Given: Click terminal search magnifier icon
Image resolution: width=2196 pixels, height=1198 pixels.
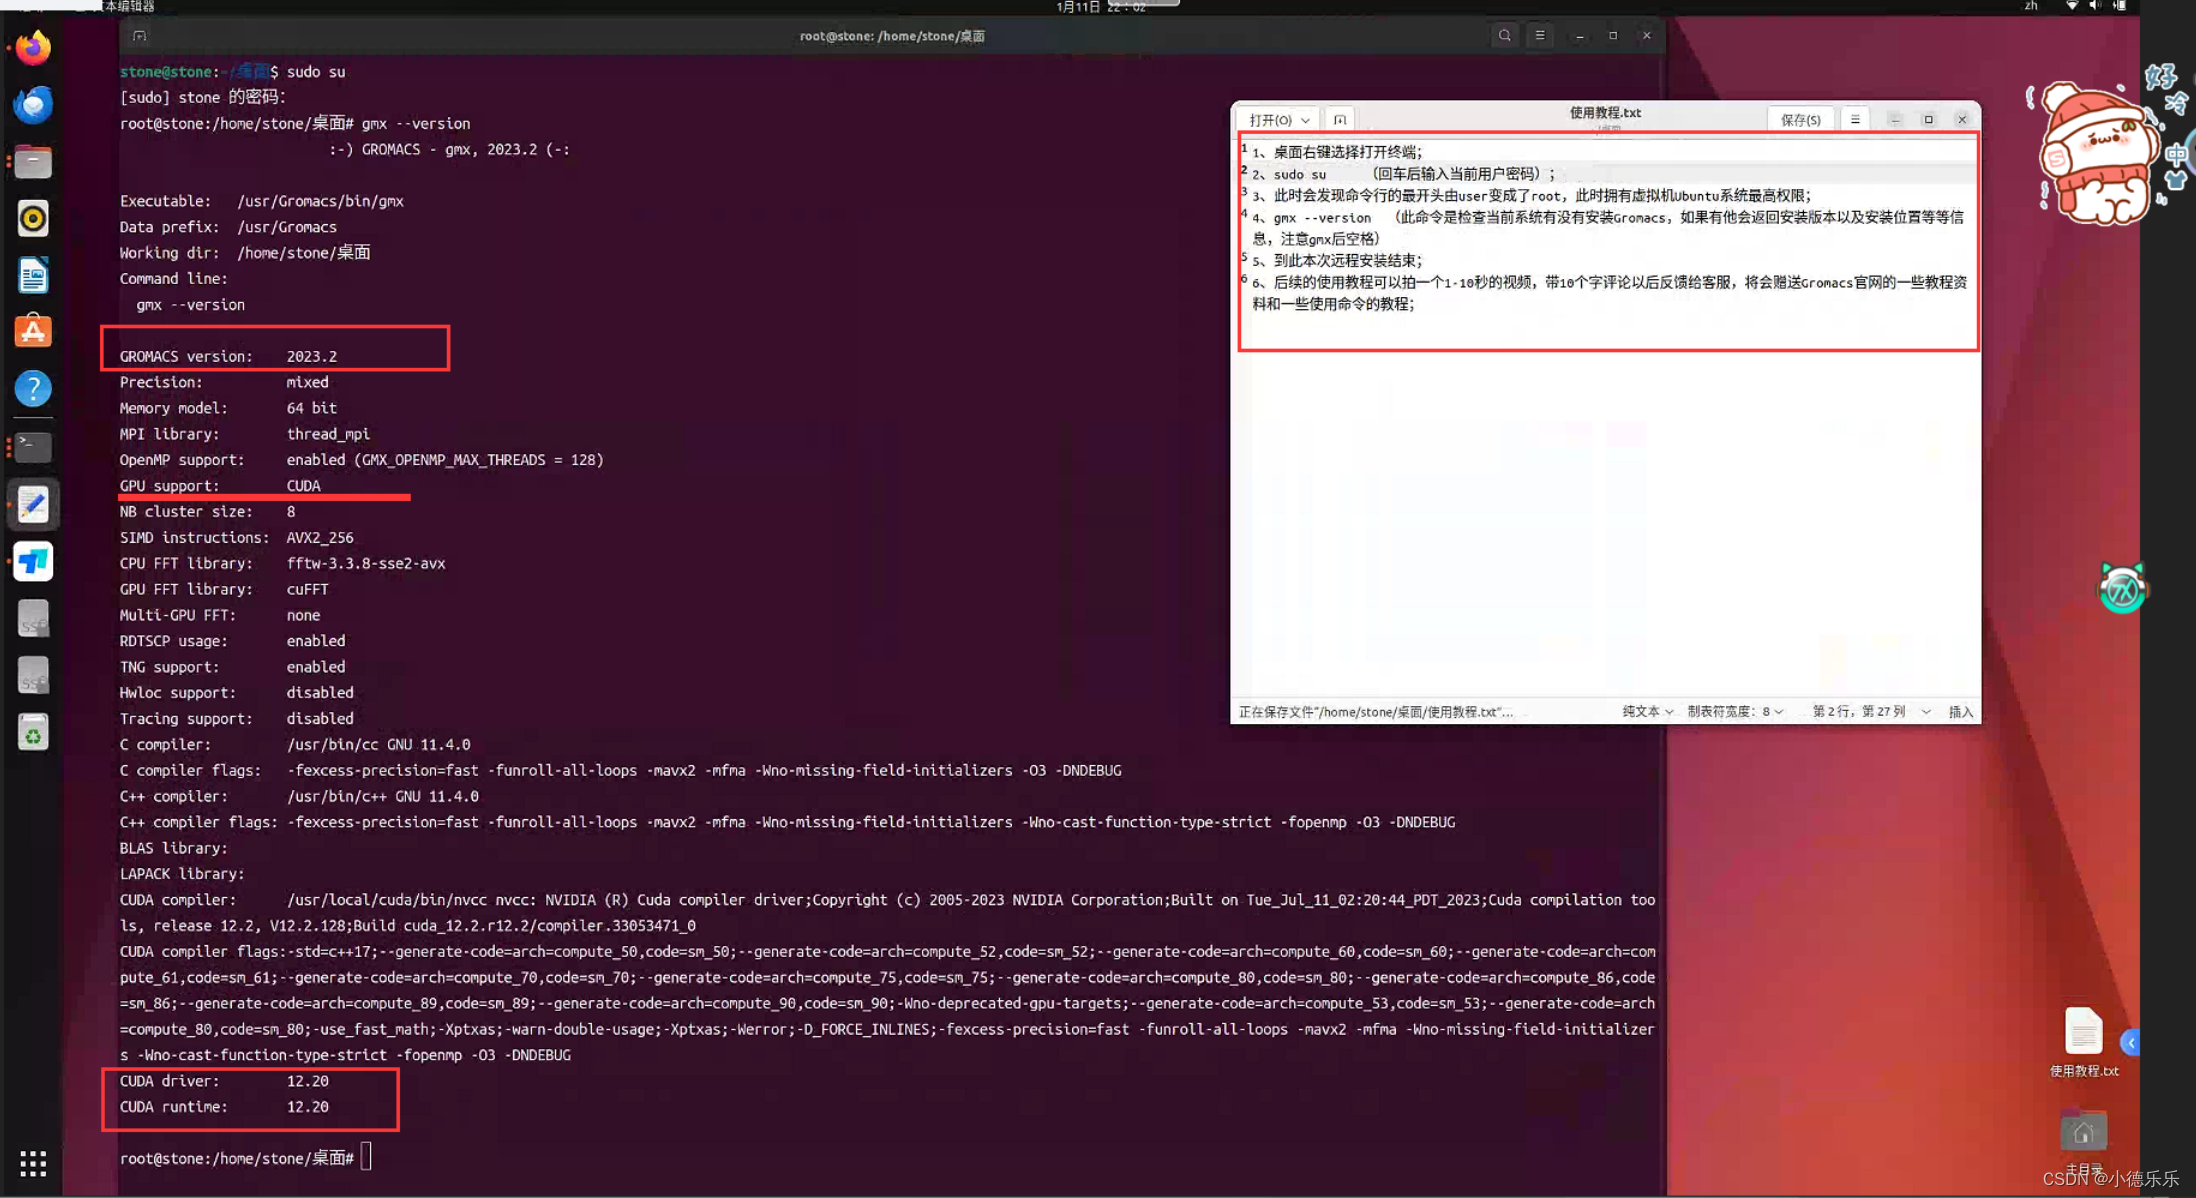Looking at the screenshot, I should tap(1504, 36).
